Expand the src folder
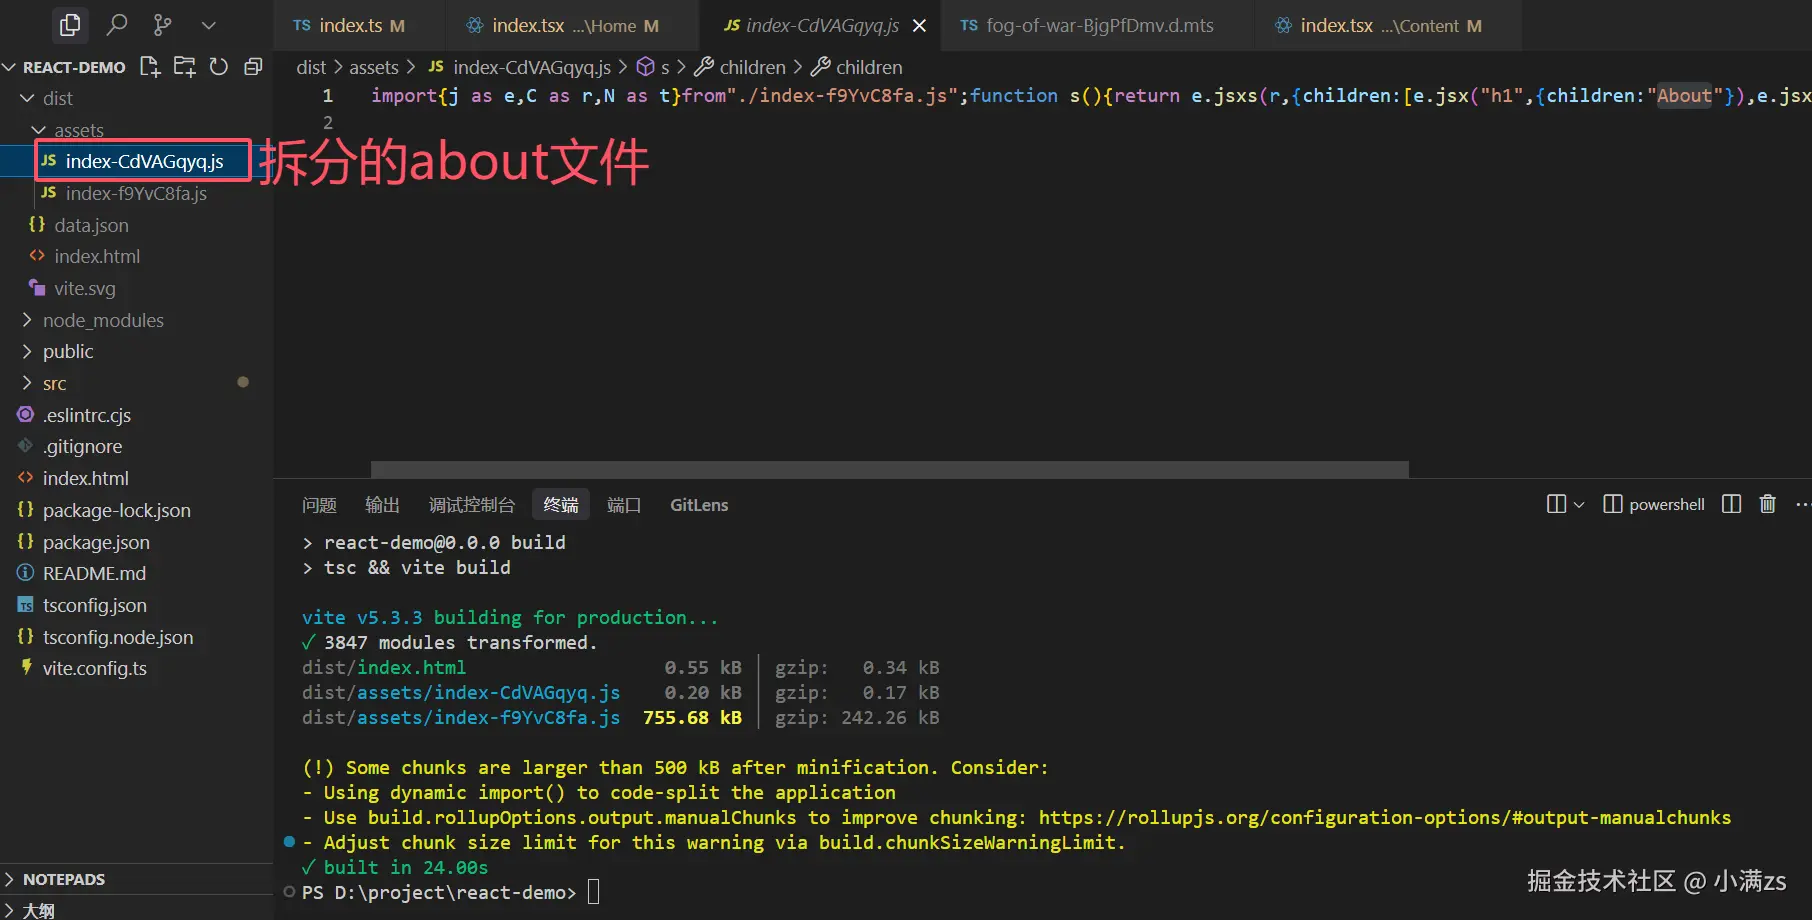 [54, 384]
